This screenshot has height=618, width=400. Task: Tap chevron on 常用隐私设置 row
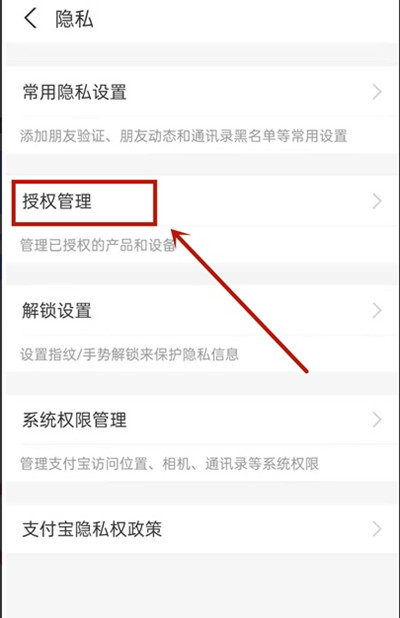[377, 92]
